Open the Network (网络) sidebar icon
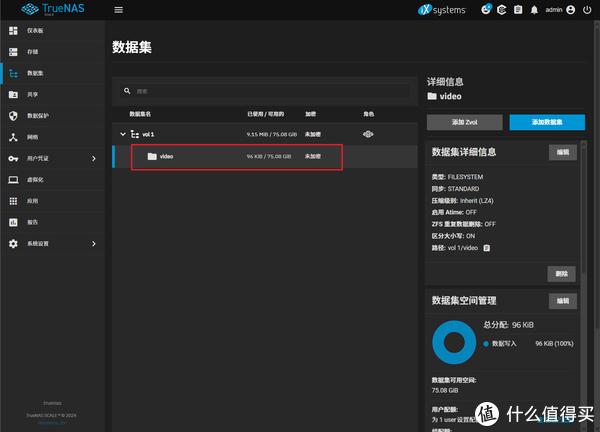600x432 pixels. click(13, 137)
